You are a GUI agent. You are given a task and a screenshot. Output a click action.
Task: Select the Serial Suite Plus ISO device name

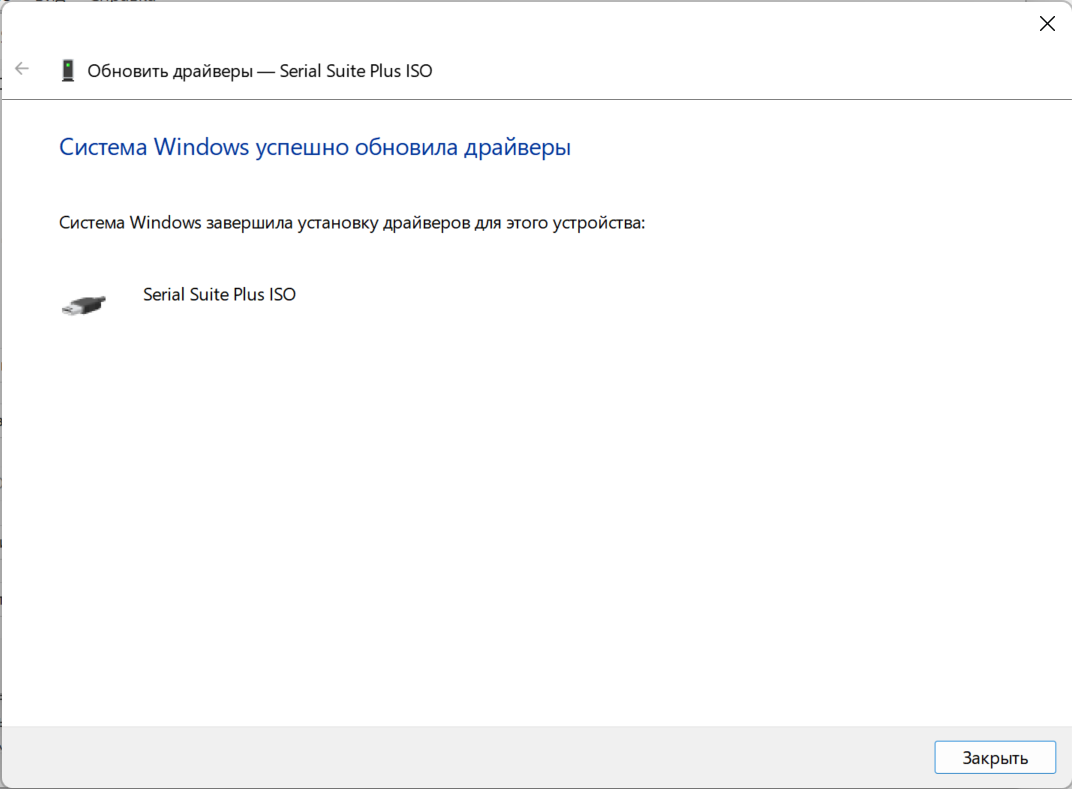click(219, 295)
